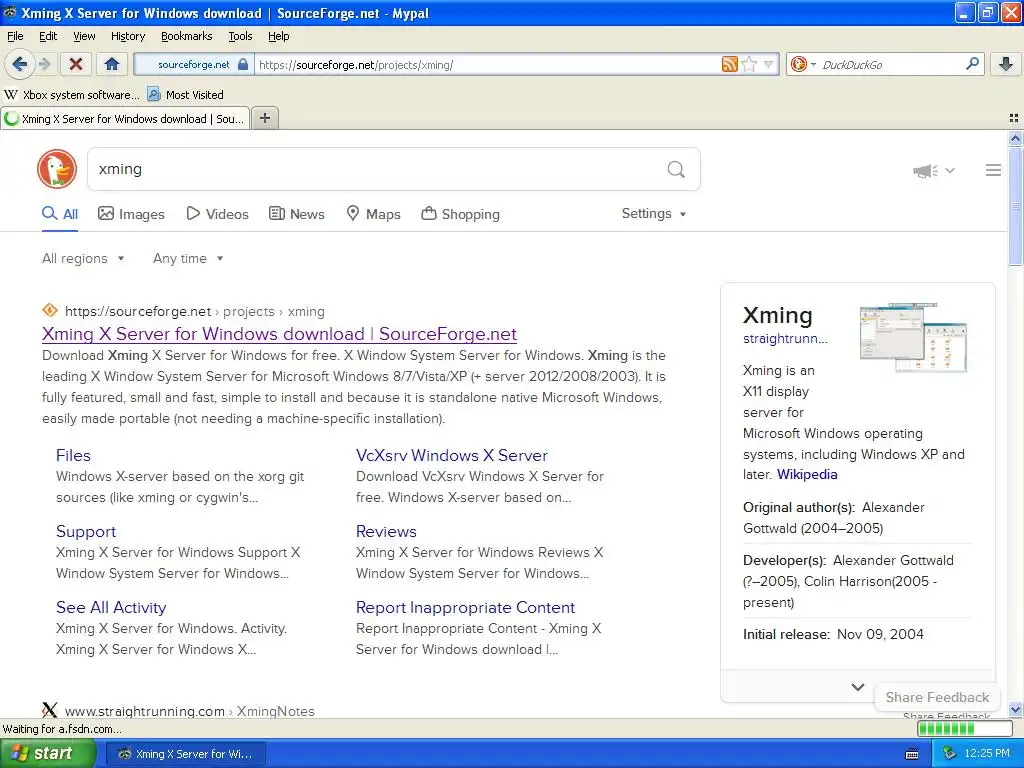Open the Files sitelink
Screen dimensions: 1024x768
[73, 455]
